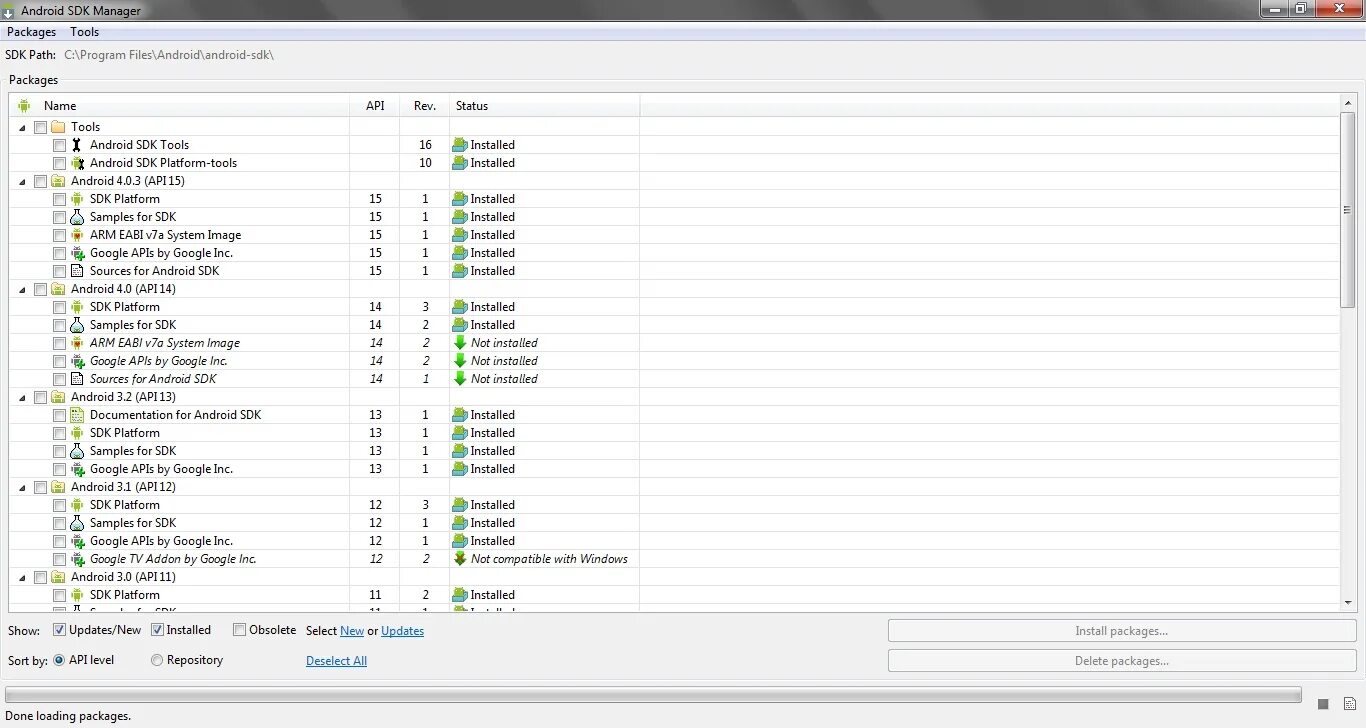This screenshot has height=728, width=1366.
Task: Collapse the Android 3.2 (API 13) group
Action: tap(23, 397)
